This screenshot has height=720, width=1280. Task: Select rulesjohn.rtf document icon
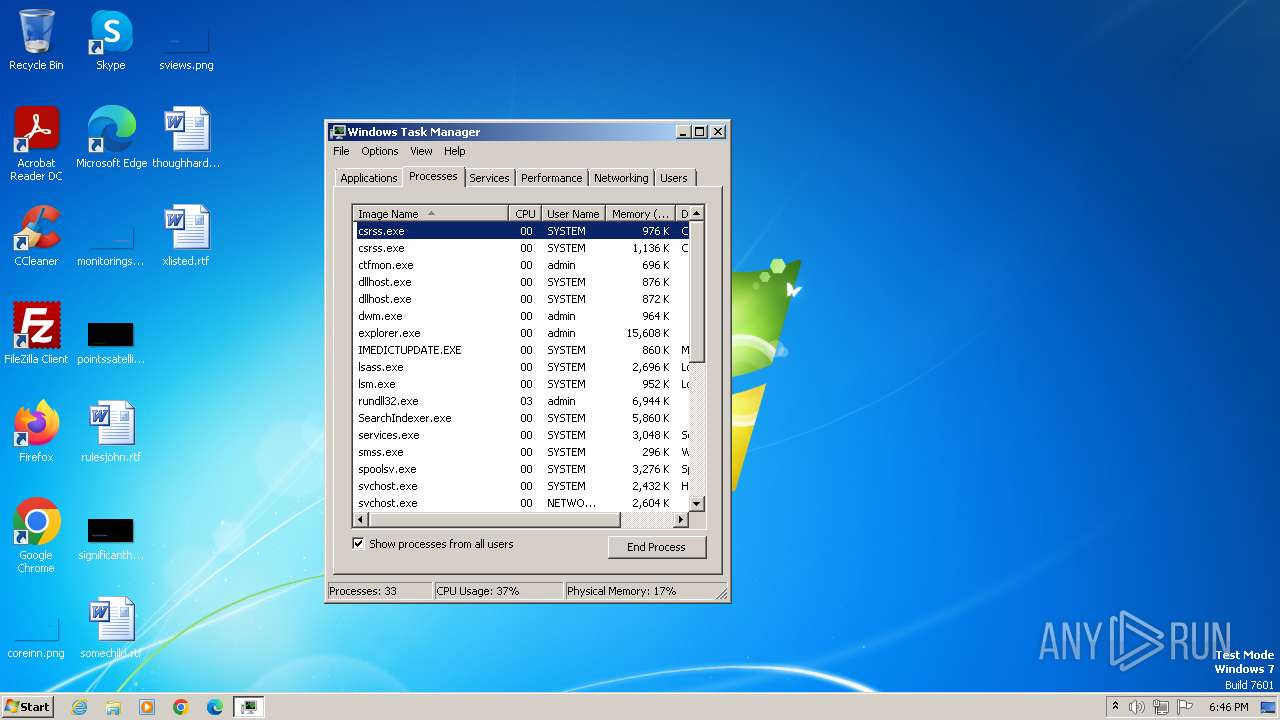111,432
